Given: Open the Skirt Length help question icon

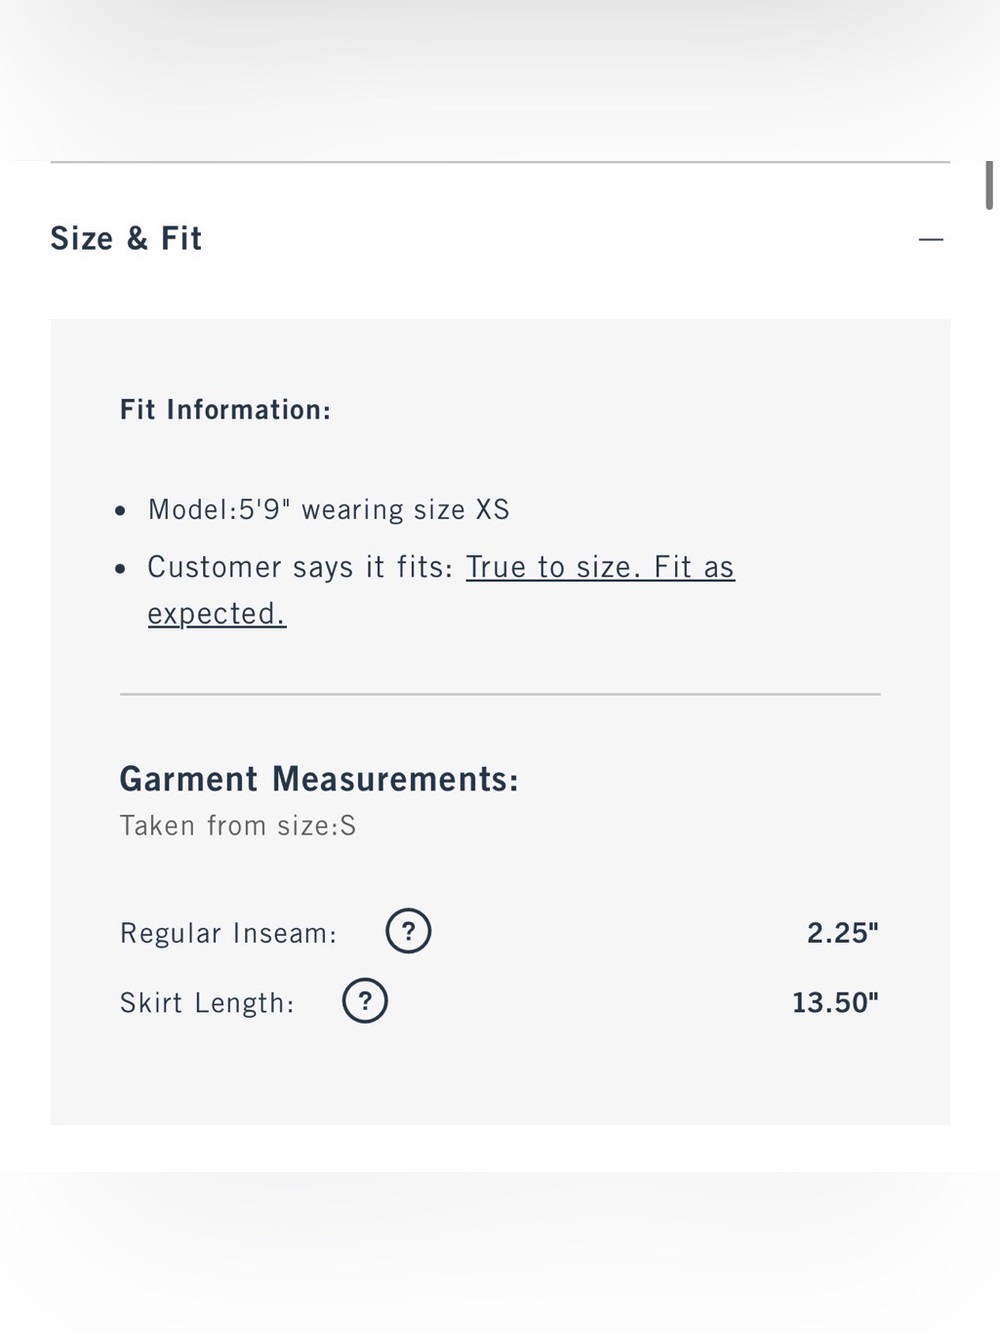Looking at the screenshot, I should (x=365, y=1001).
